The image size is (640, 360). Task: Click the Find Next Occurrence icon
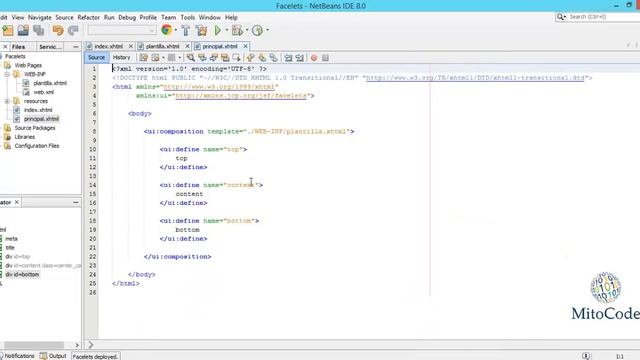213,58
